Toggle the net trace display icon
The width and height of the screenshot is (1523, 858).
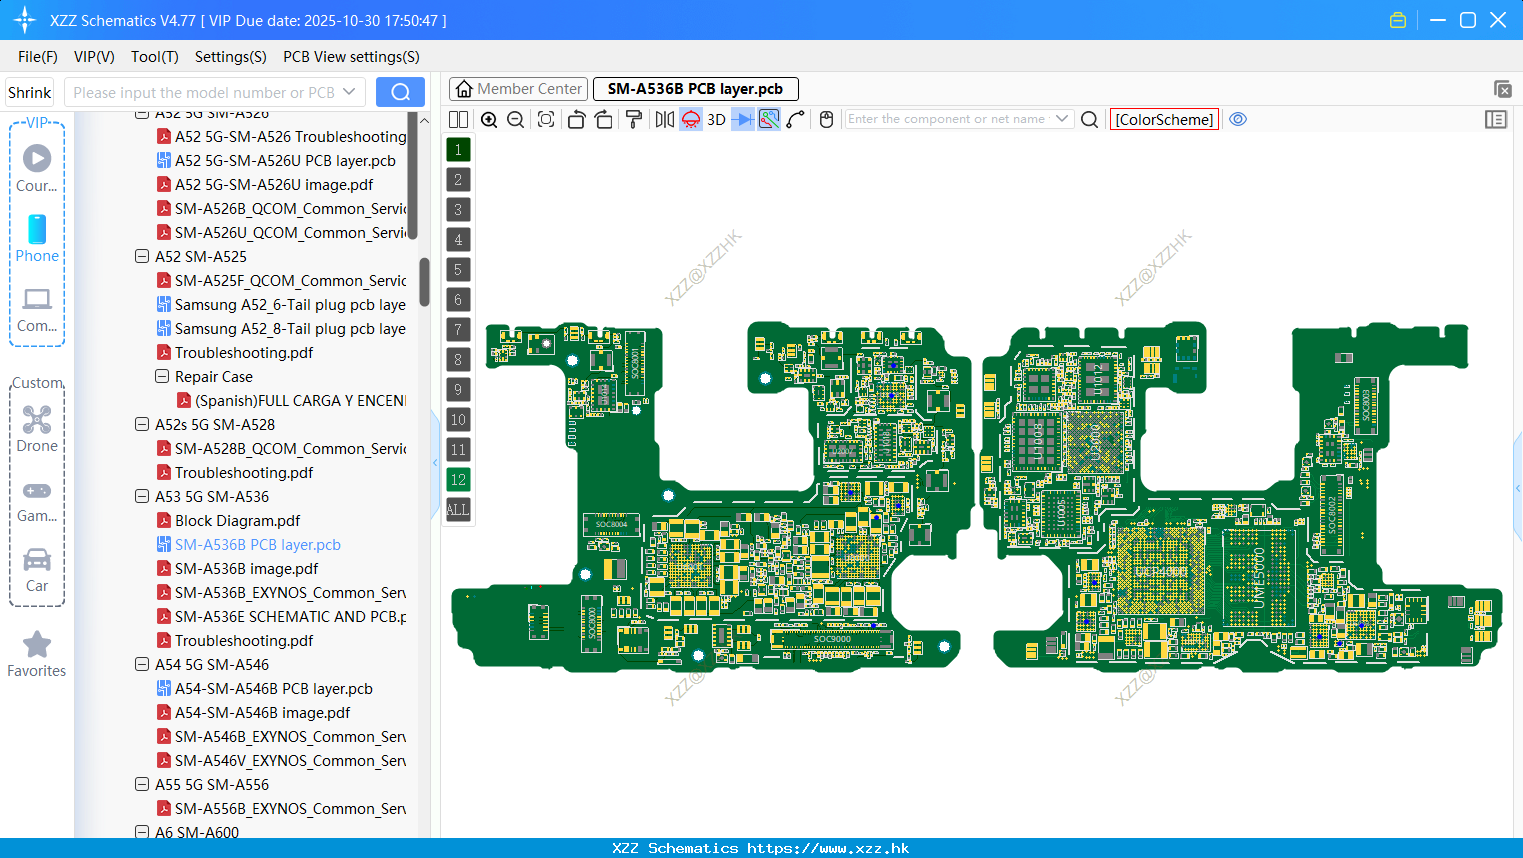769,120
